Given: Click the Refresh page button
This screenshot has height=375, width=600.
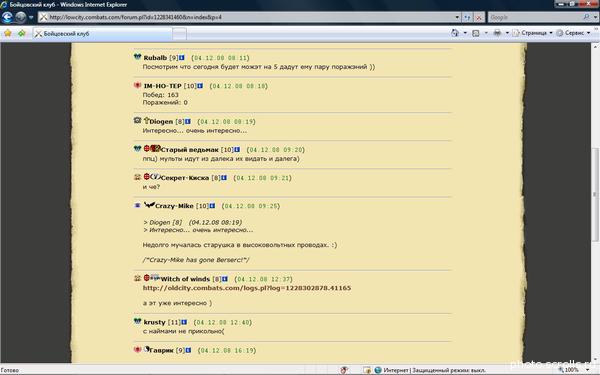Looking at the screenshot, I should tap(467, 17).
